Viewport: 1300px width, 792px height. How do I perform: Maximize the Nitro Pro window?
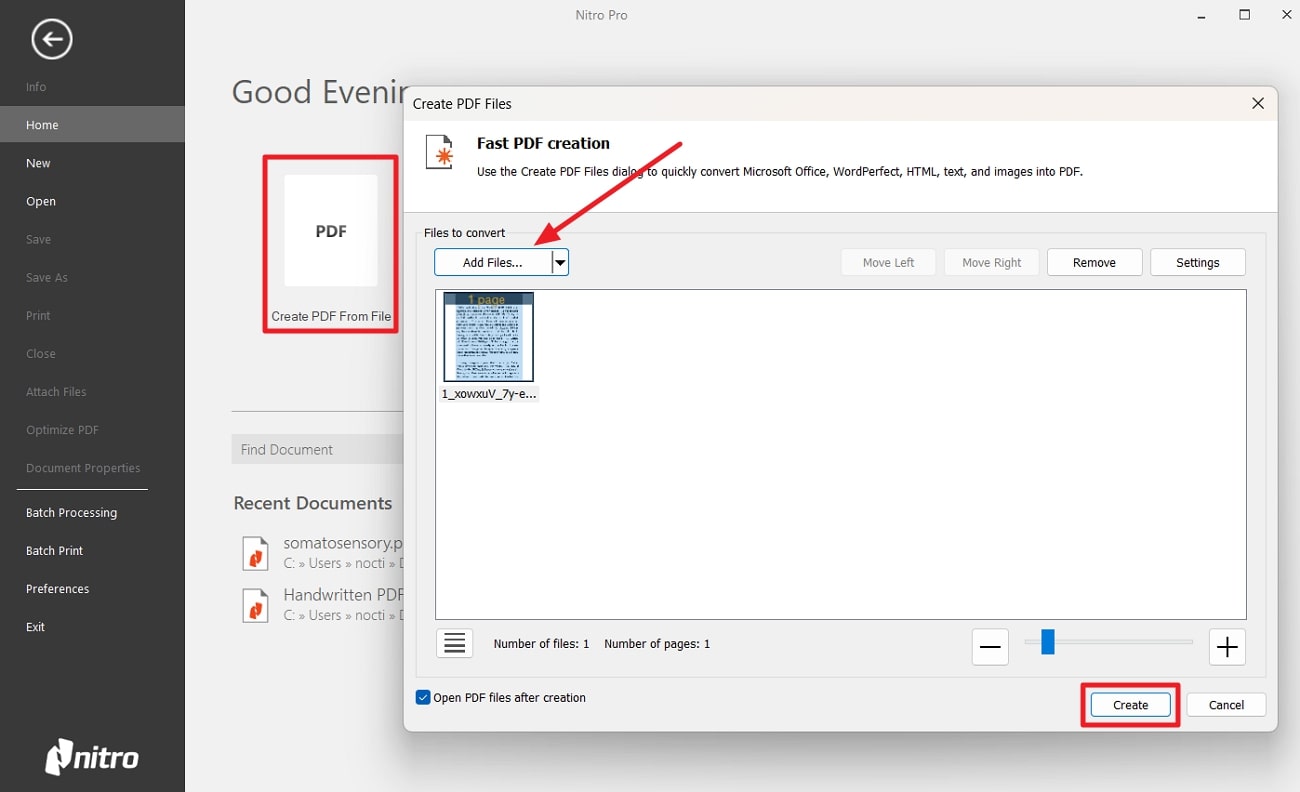pyautogui.click(x=1245, y=15)
